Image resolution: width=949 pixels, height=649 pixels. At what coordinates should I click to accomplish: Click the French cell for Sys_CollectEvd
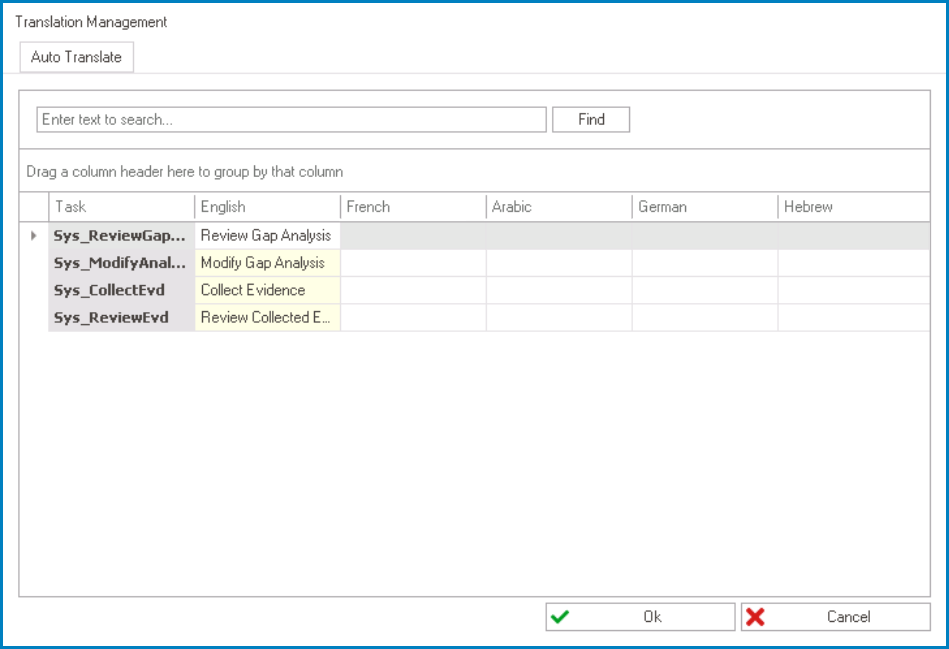click(412, 290)
